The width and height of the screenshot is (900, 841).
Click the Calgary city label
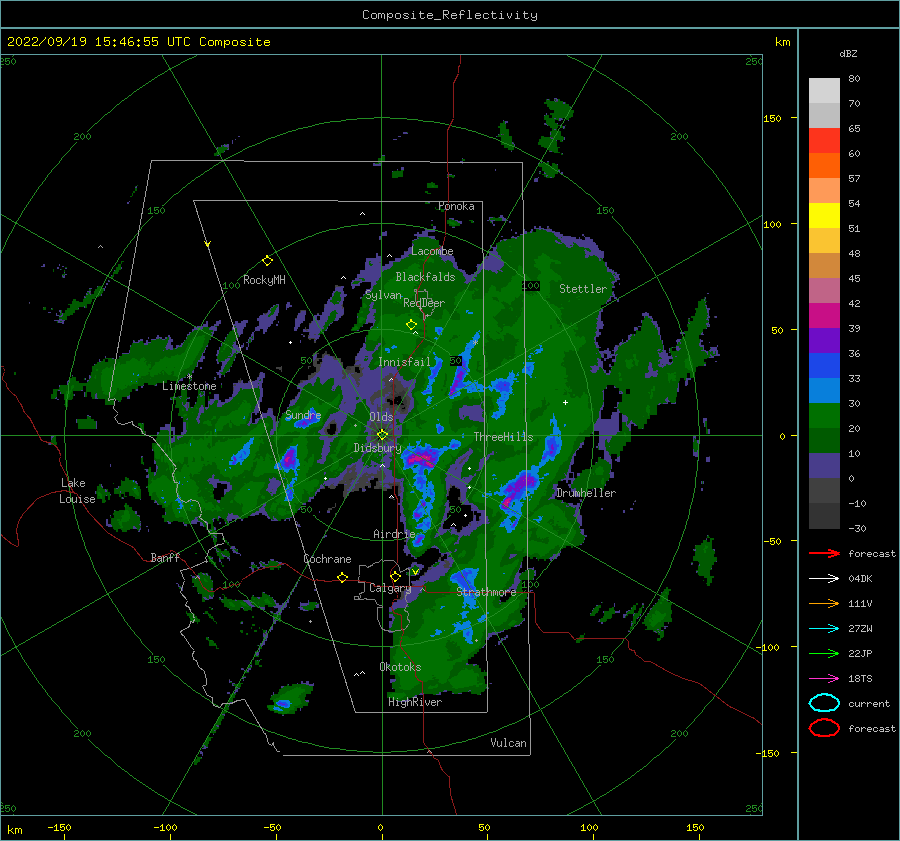390,588
